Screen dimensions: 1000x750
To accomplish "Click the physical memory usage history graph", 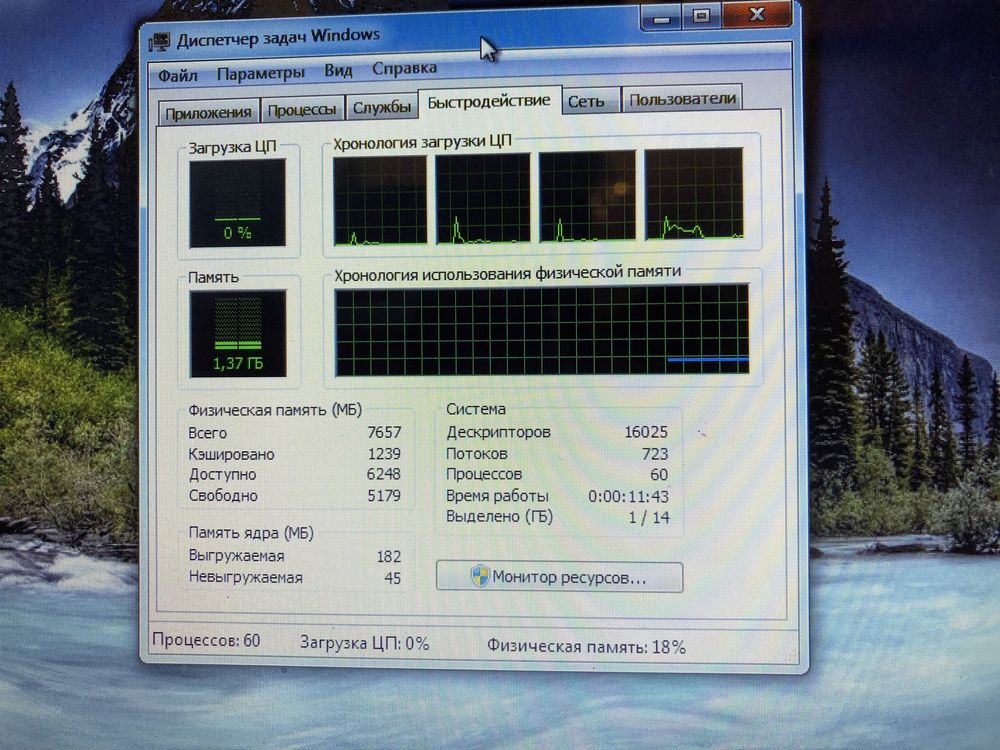I will click(x=541, y=330).
